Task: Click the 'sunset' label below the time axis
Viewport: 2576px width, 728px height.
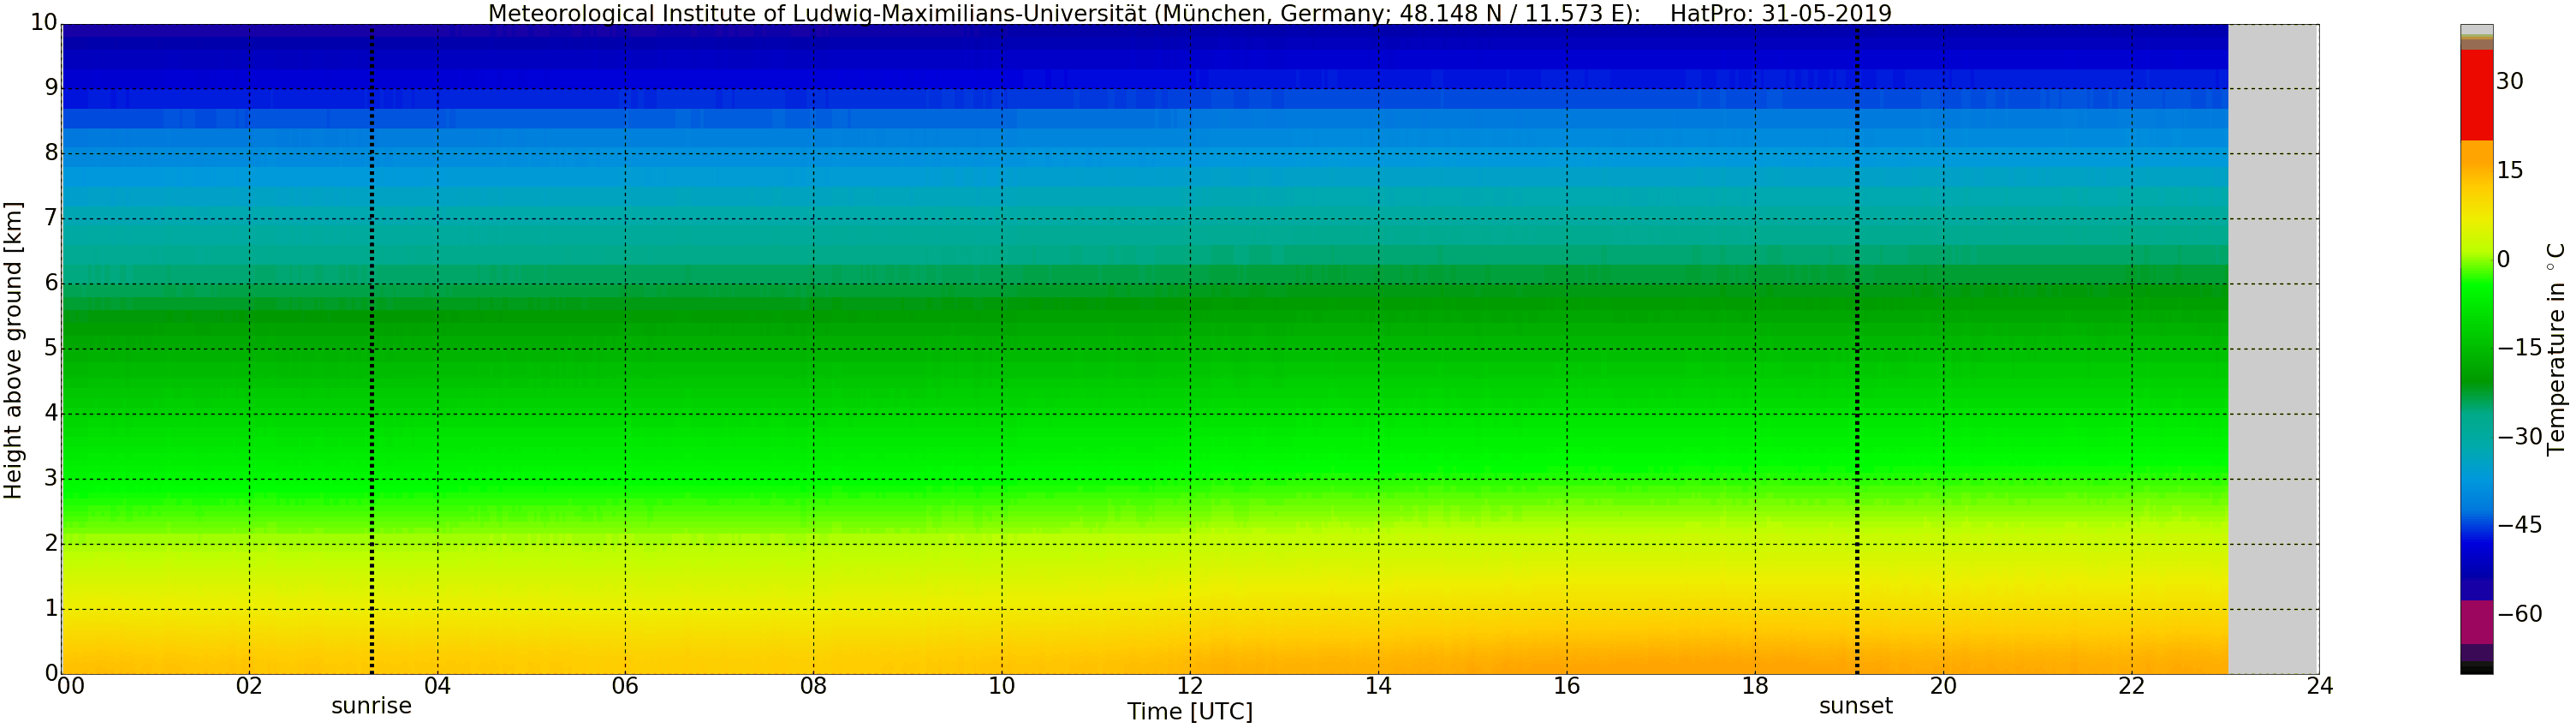Action: (1855, 706)
